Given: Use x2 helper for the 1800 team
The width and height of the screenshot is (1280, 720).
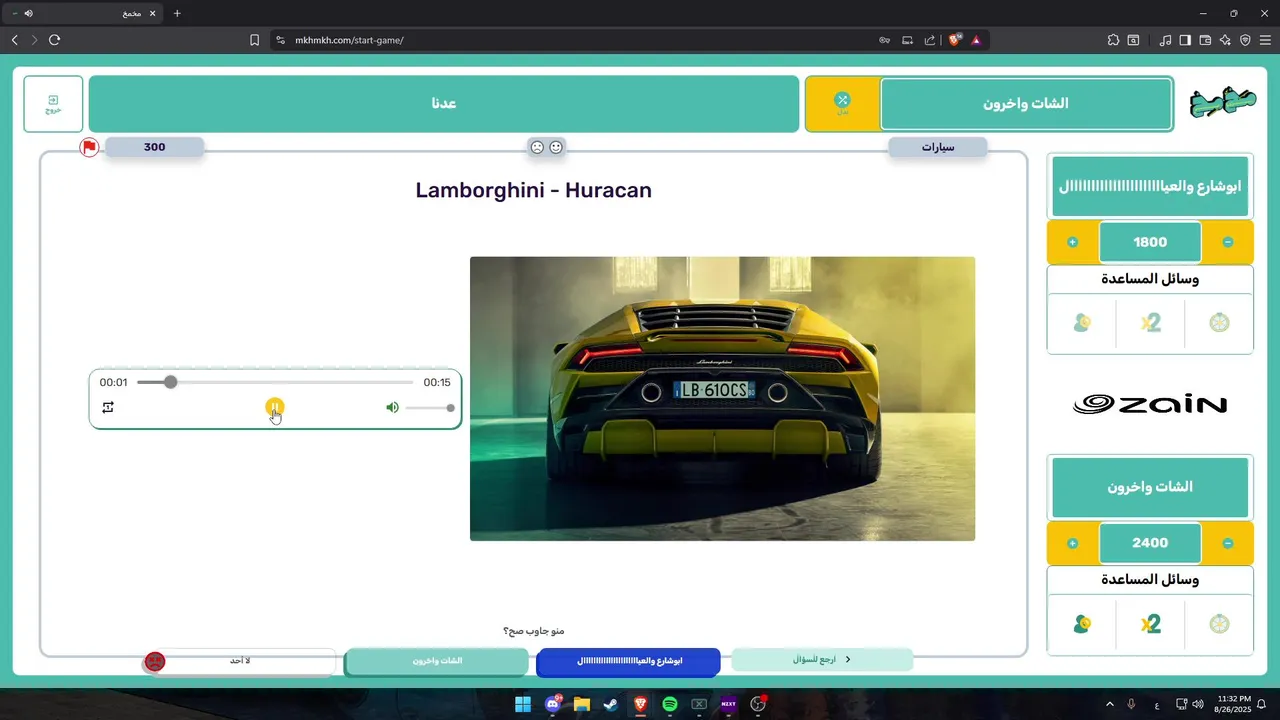Looking at the screenshot, I should pos(1150,323).
